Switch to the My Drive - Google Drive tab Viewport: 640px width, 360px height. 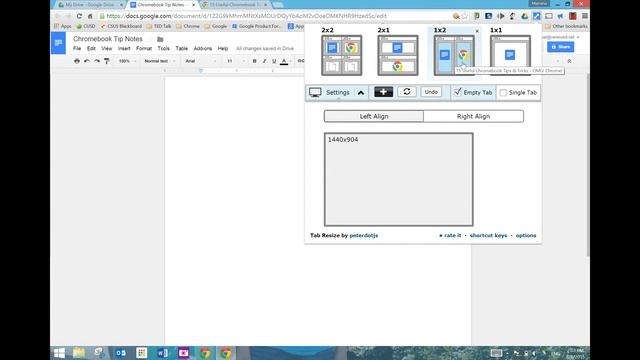[90, 4]
